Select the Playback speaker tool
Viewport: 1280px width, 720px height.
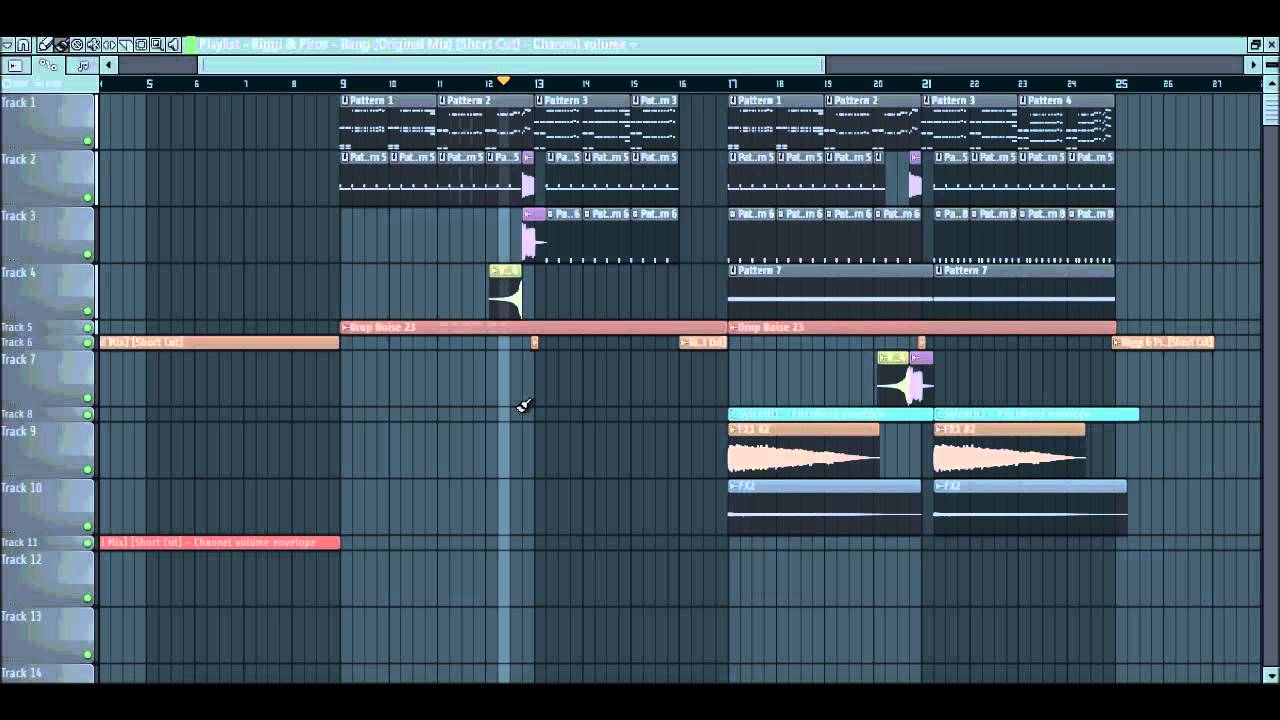tap(173, 45)
